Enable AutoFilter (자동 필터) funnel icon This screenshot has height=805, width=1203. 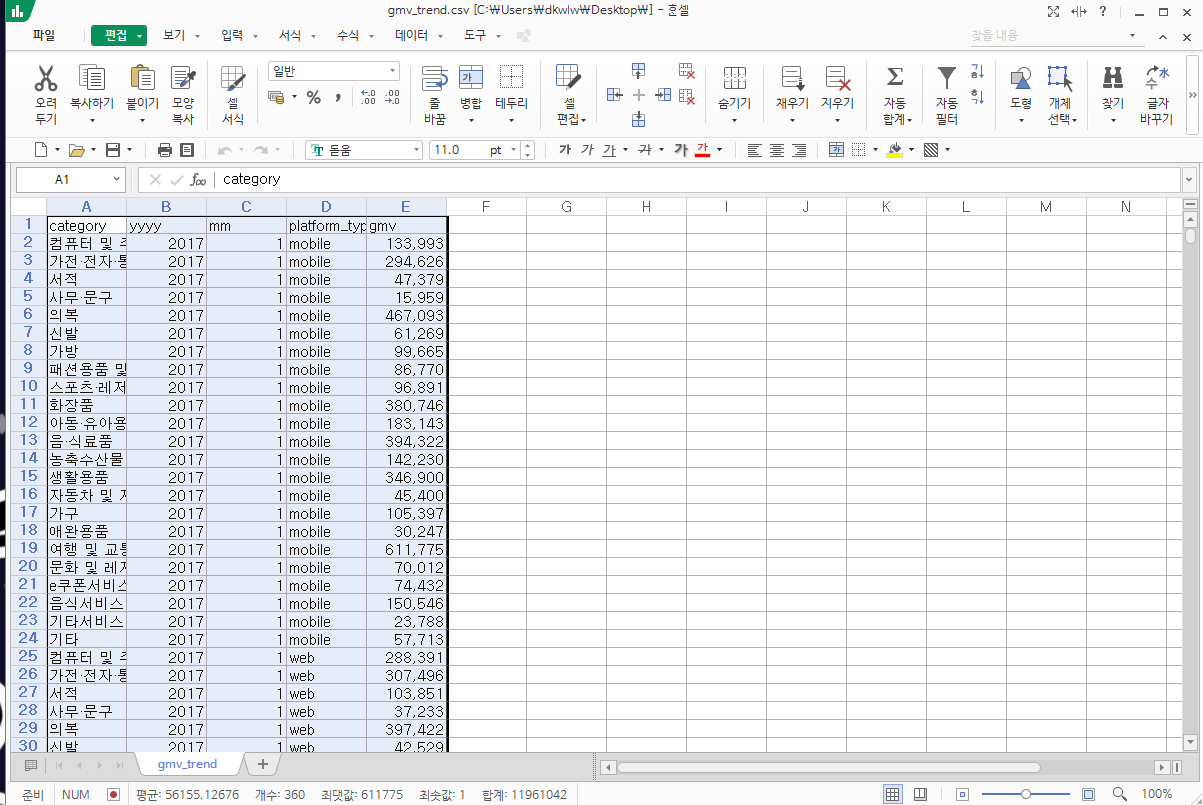click(946, 78)
